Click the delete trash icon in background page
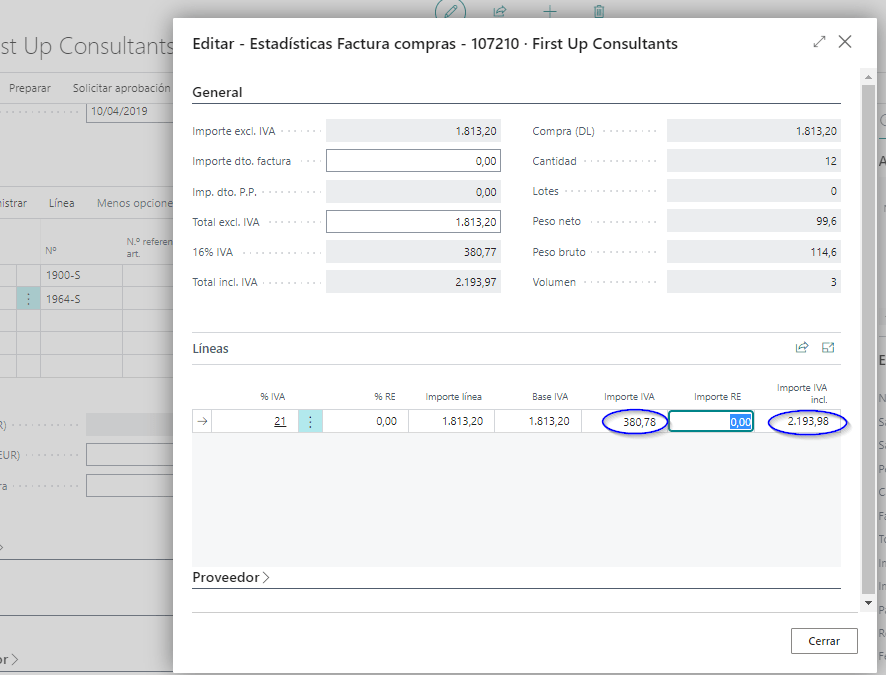 coord(599,11)
